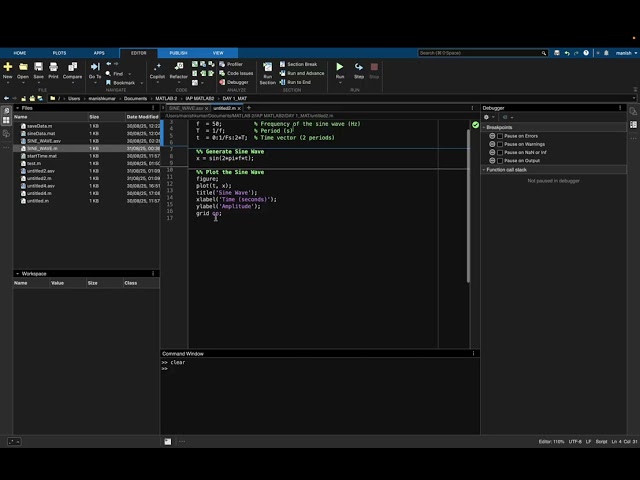
Task: Add a new editor tab with plus
Action: point(249,108)
